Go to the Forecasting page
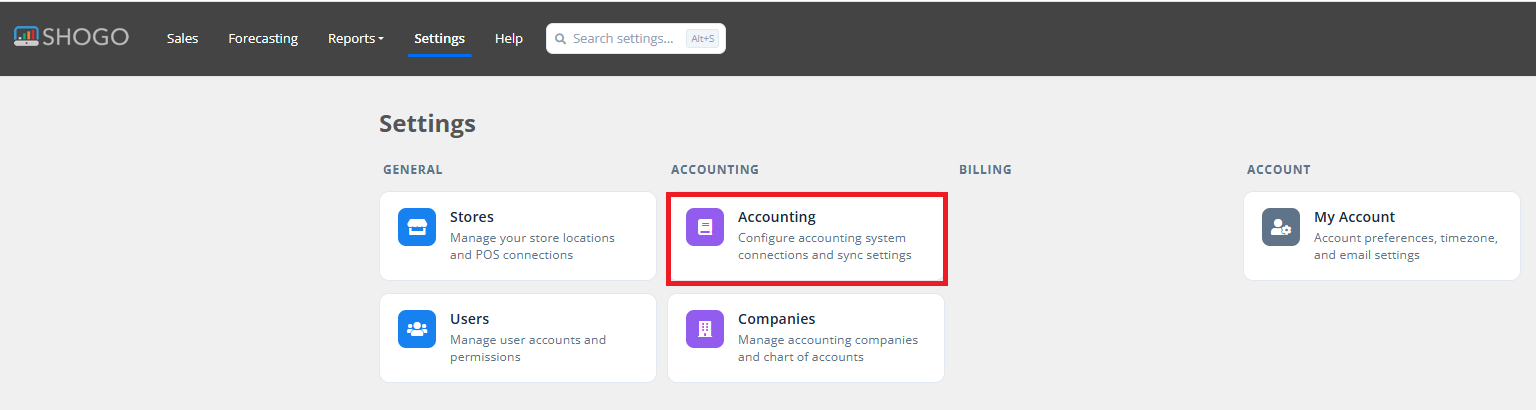This screenshot has width=1536, height=410. click(263, 38)
